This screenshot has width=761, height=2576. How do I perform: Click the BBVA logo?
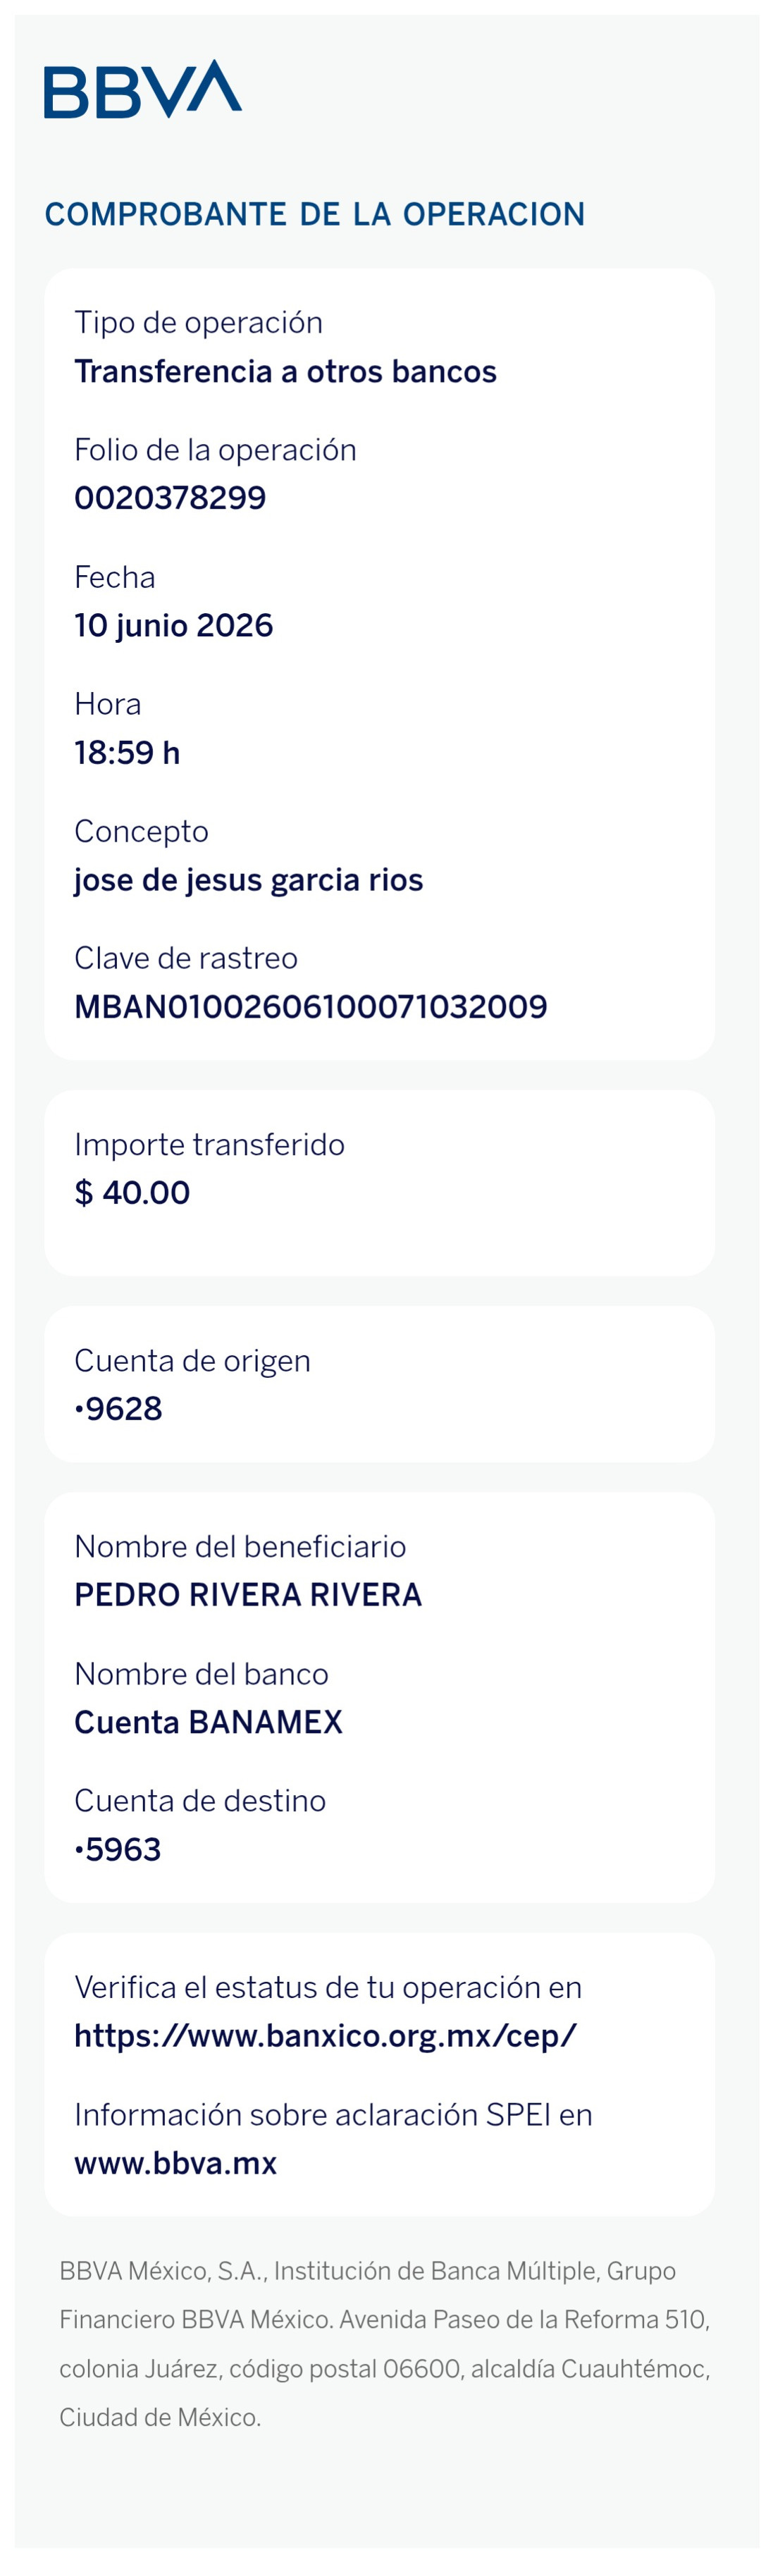point(143,89)
